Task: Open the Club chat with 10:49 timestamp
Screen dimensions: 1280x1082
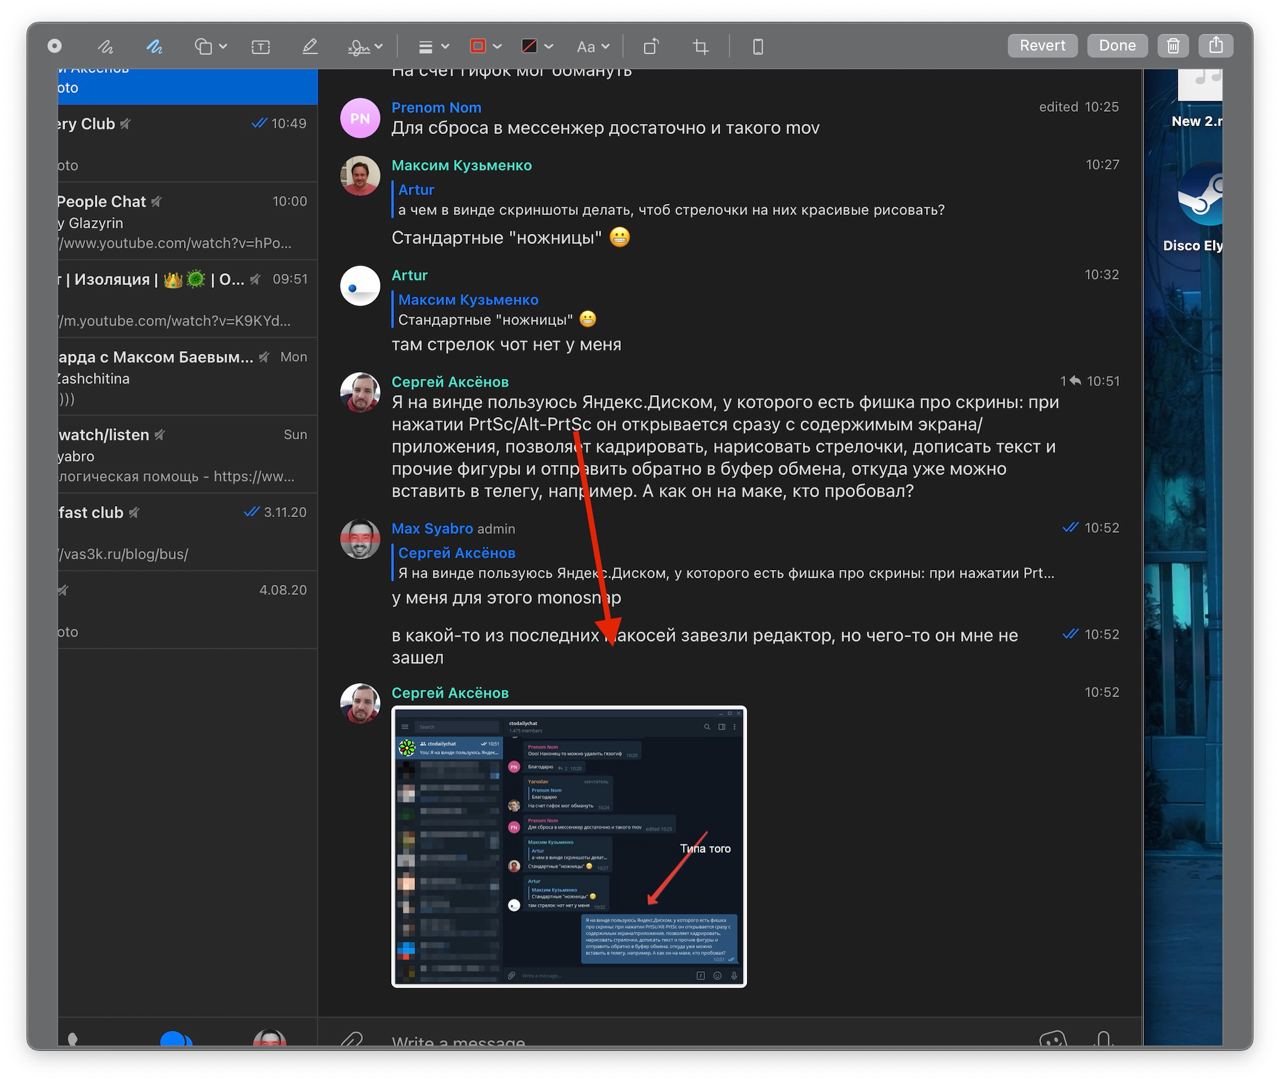Action: 188,143
